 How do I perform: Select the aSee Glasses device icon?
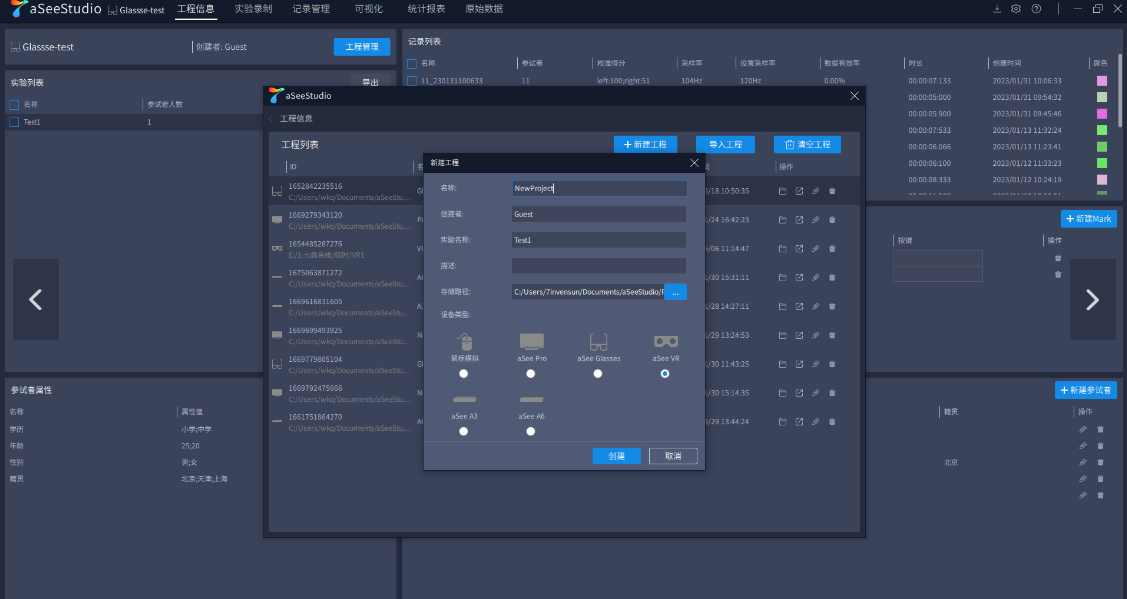coord(598,342)
